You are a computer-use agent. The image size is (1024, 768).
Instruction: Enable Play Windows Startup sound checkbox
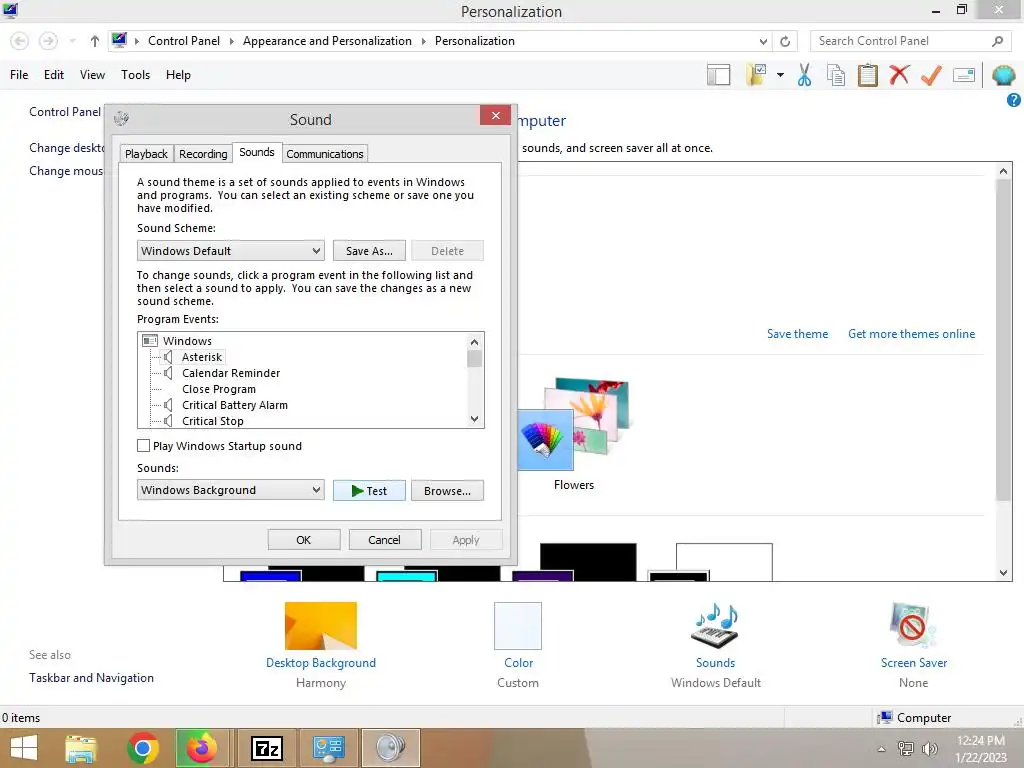[x=144, y=445]
